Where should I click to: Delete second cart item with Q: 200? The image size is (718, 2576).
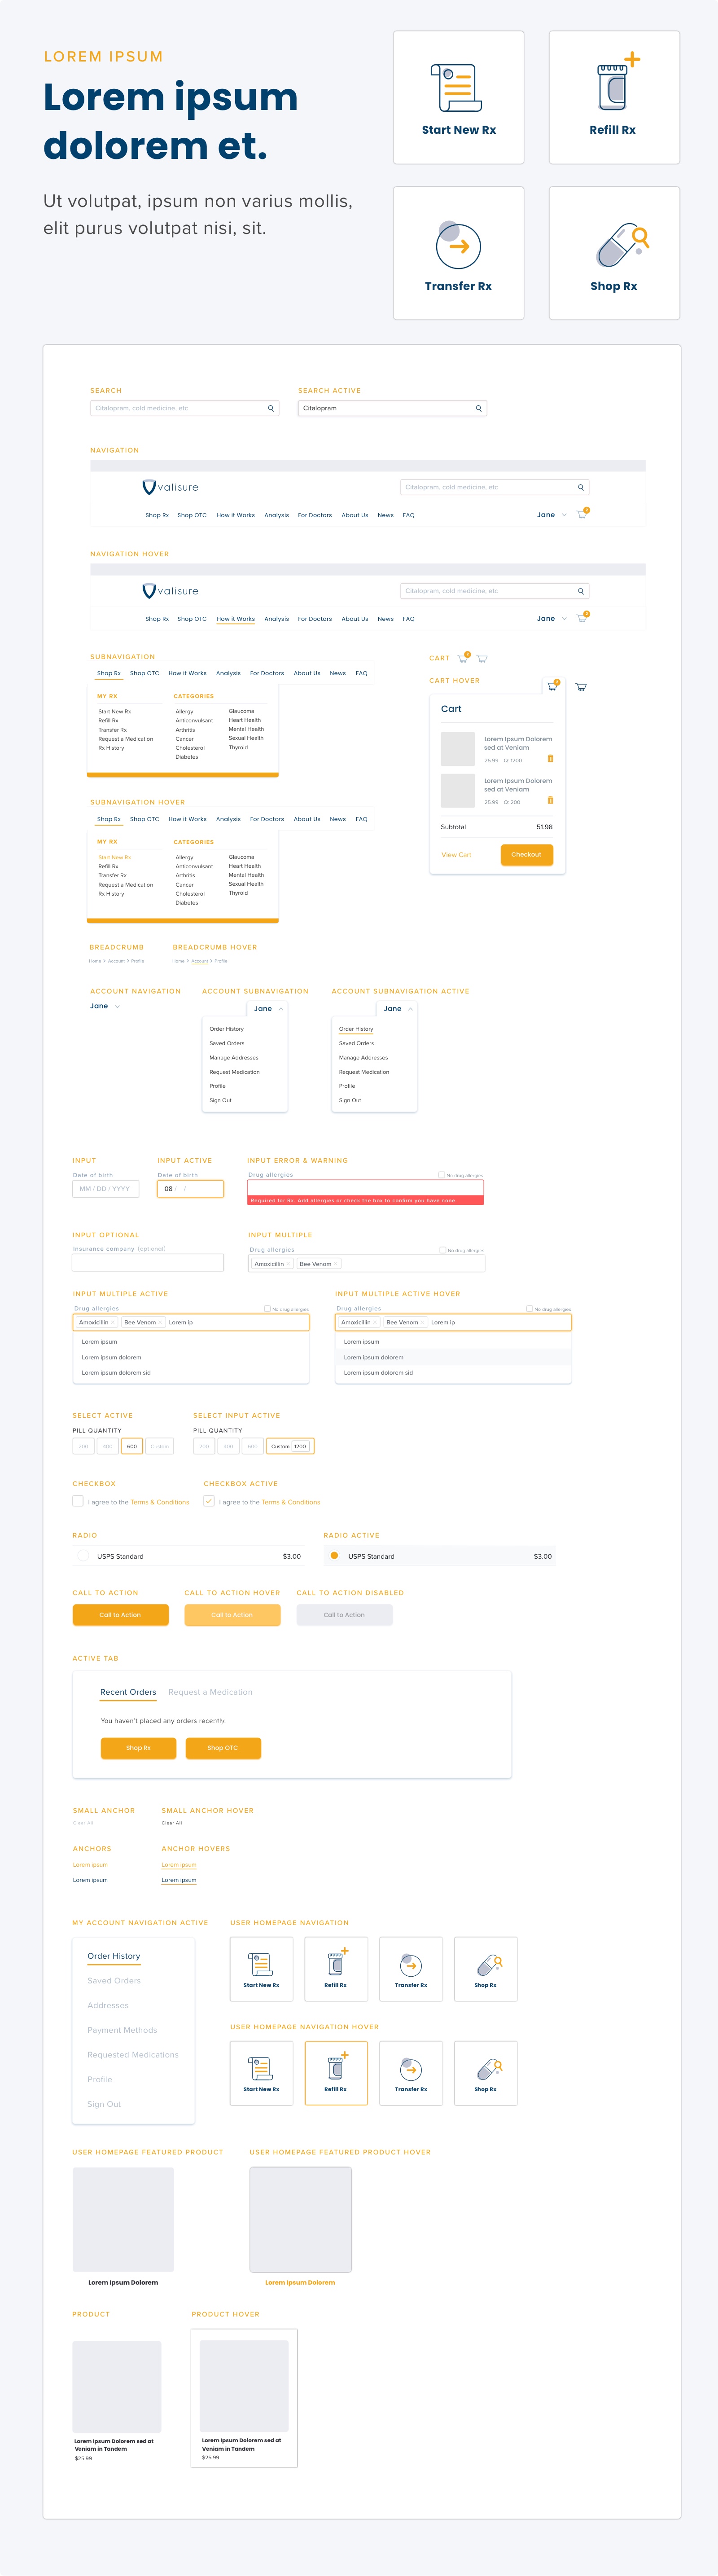(x=550, y=800)
